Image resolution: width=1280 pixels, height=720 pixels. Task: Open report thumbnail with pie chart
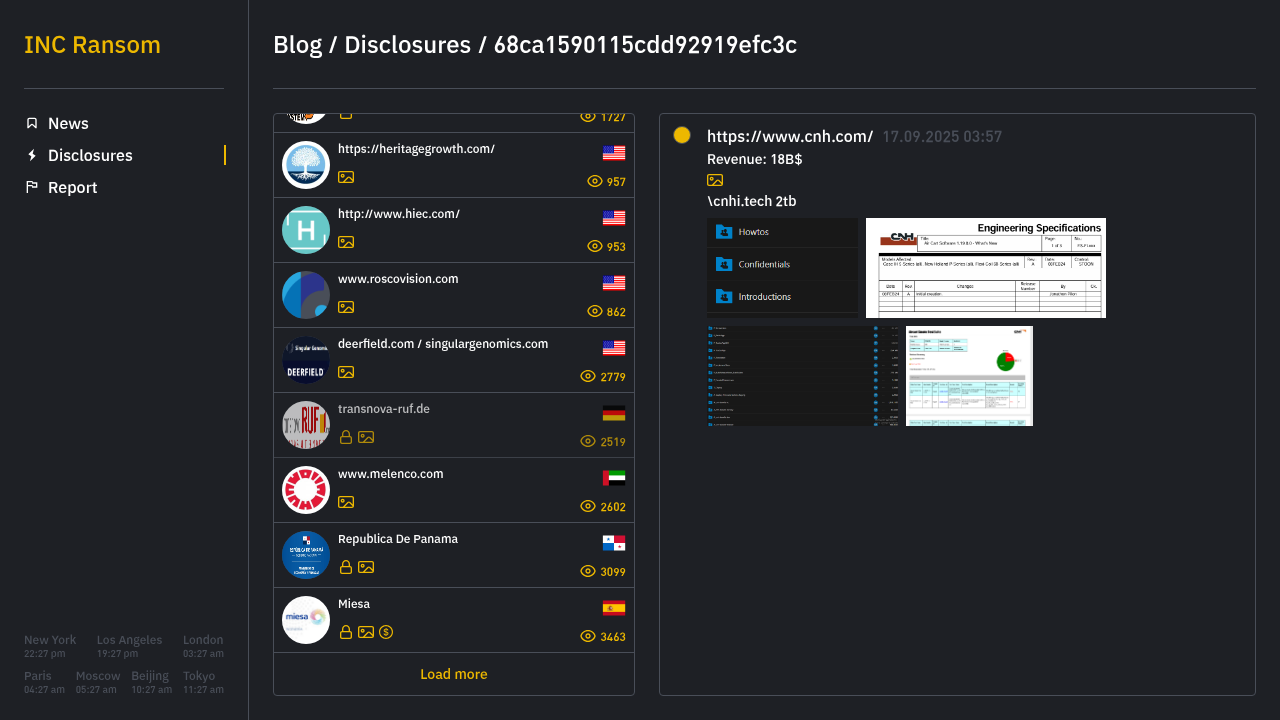coord(969,376)
